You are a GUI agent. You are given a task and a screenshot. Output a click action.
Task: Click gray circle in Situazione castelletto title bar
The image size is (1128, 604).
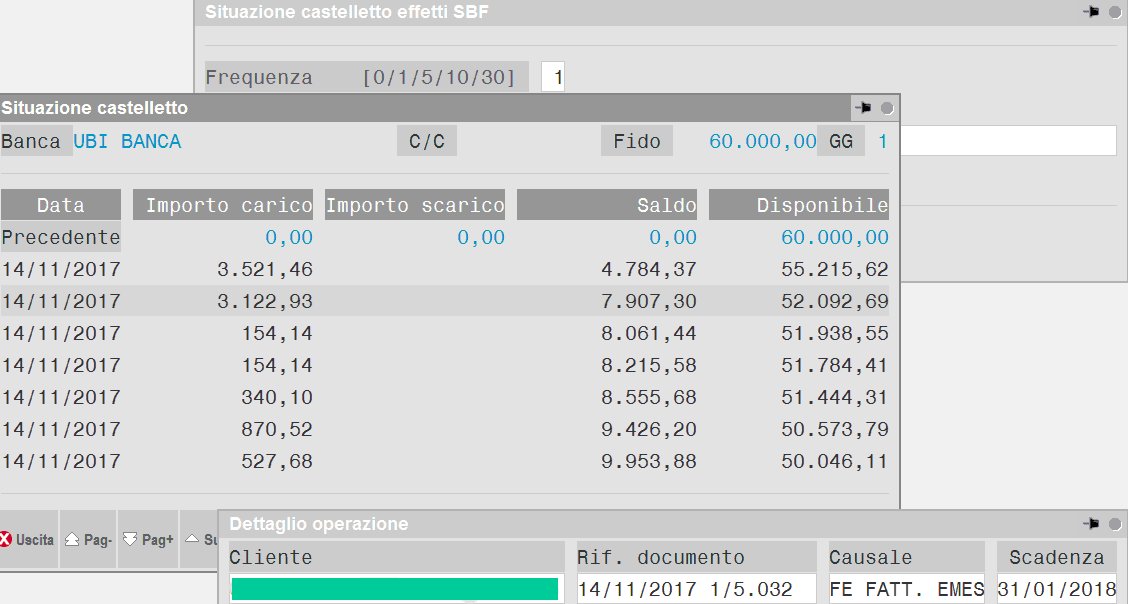(887, 108)
